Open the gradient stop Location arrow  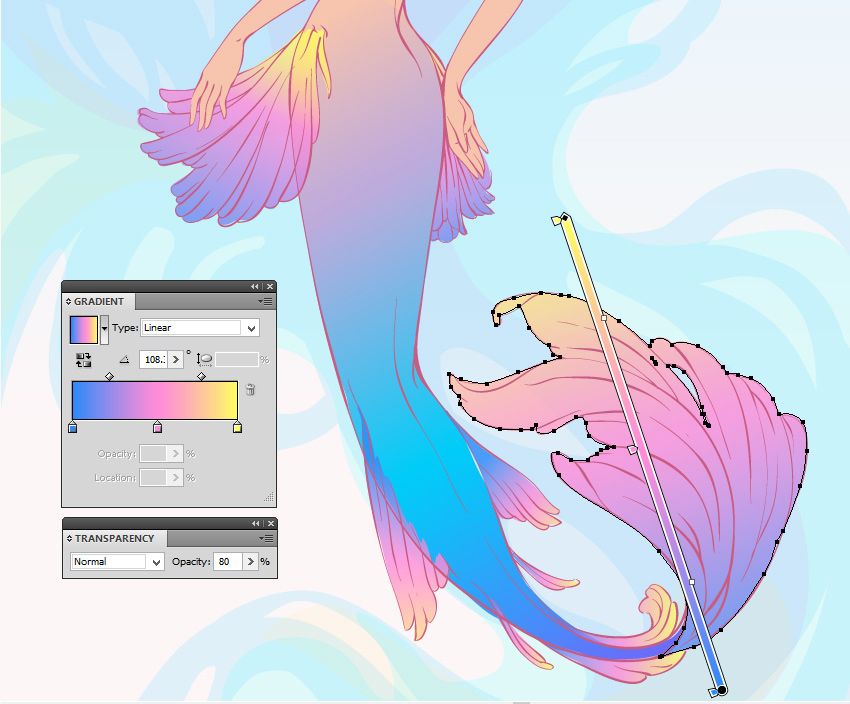pos(175,477)
